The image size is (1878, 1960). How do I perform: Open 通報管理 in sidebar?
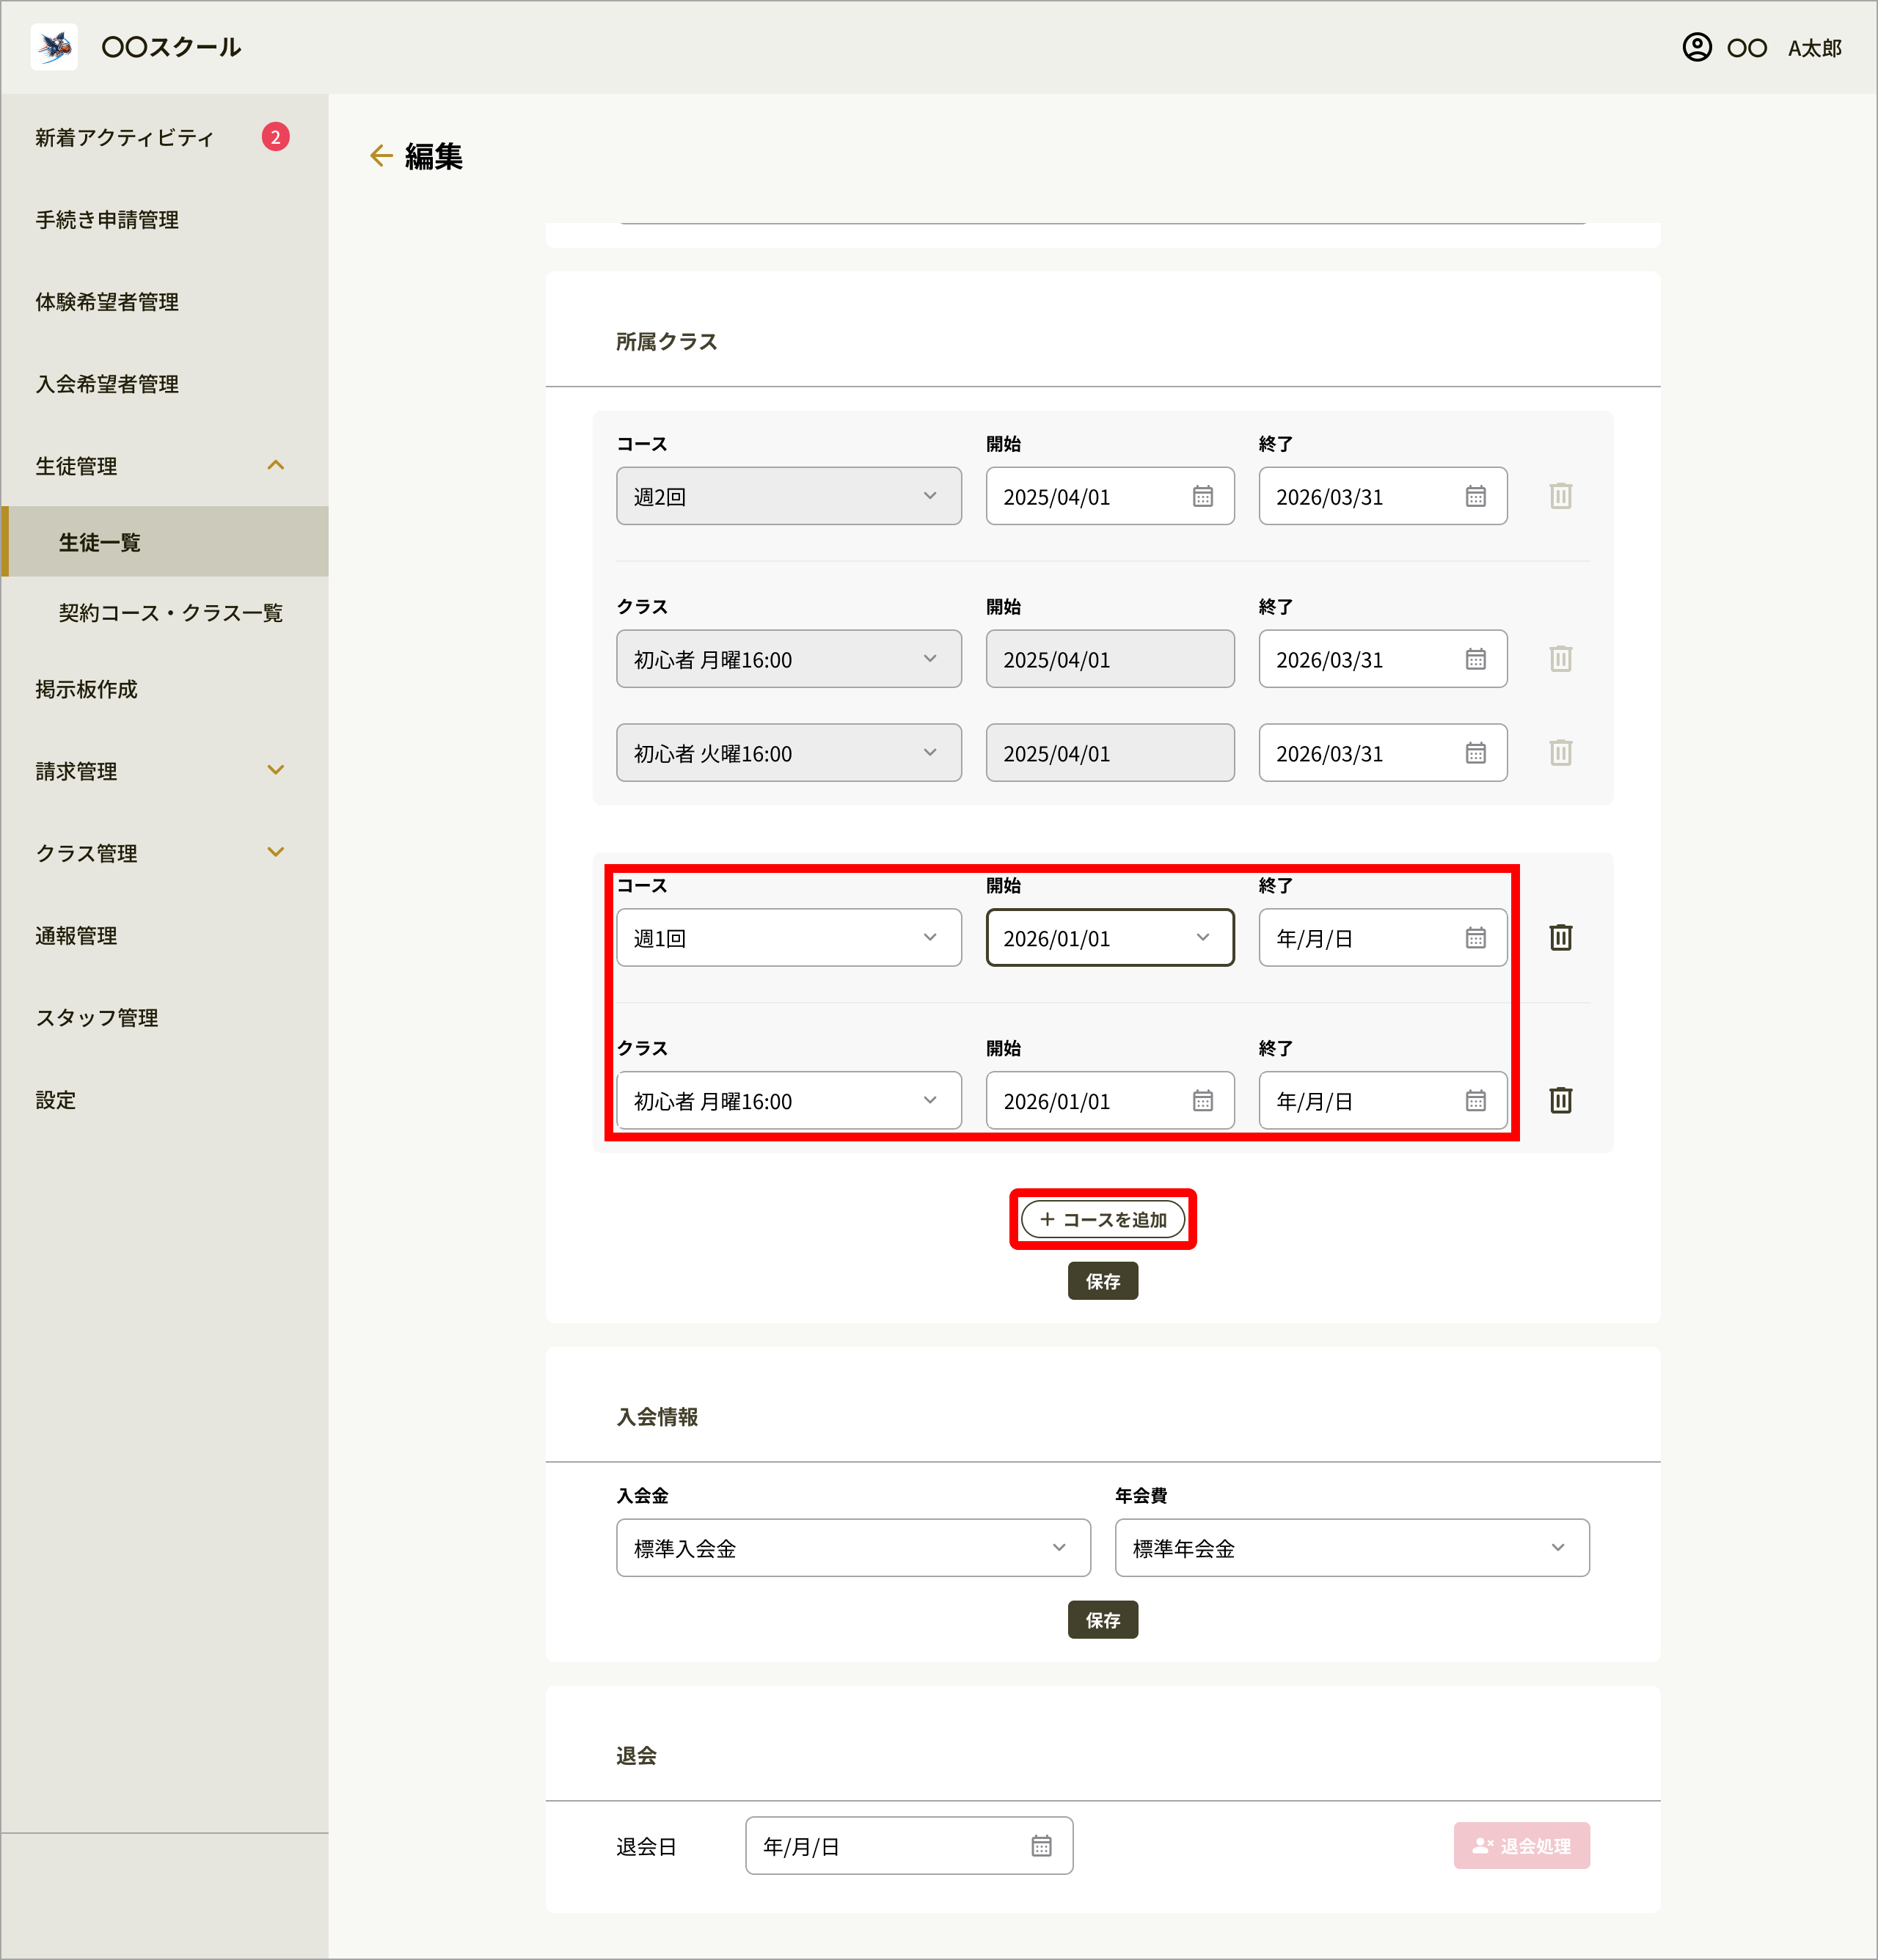coord(77,936)
